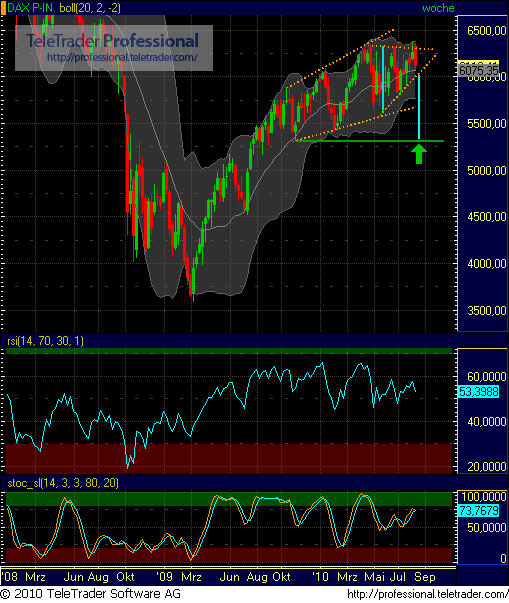Click the 4000,00 price axis label

[x=487, y=264]
